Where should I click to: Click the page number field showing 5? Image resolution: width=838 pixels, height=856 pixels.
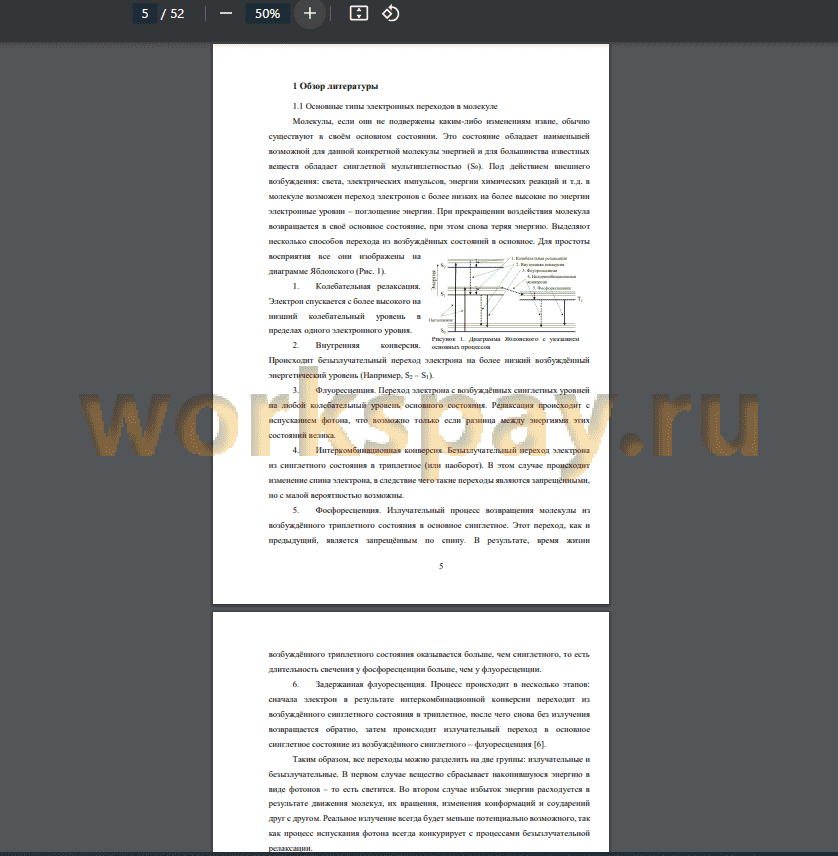145,14
